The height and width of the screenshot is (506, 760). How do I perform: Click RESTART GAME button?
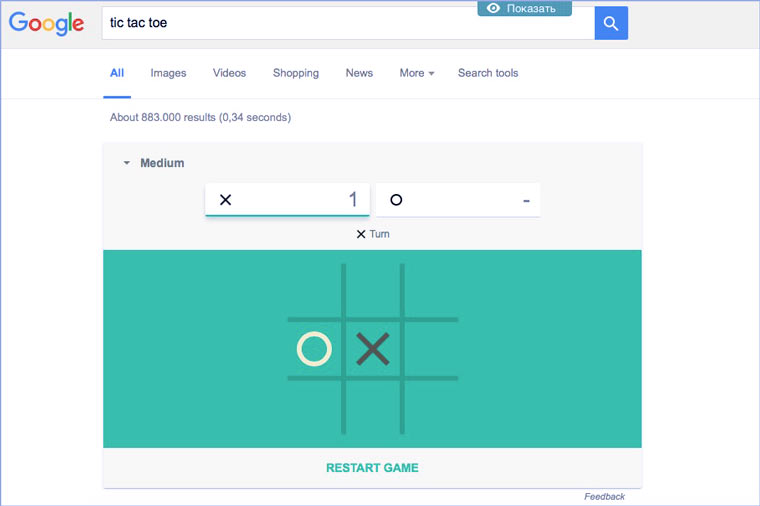pyautogui.click(x=372, y=468)
